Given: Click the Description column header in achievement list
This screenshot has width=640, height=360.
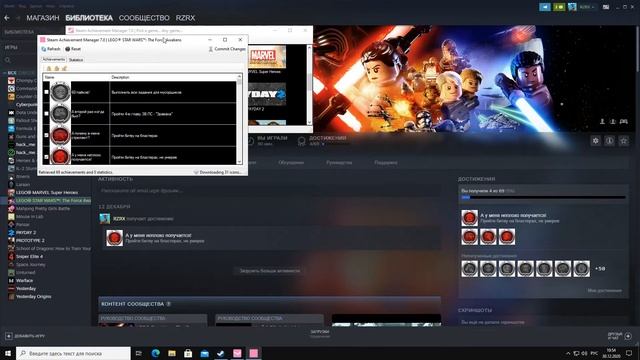Looking at the screenshot, I should pyautogui.click(x=173, y=77).
